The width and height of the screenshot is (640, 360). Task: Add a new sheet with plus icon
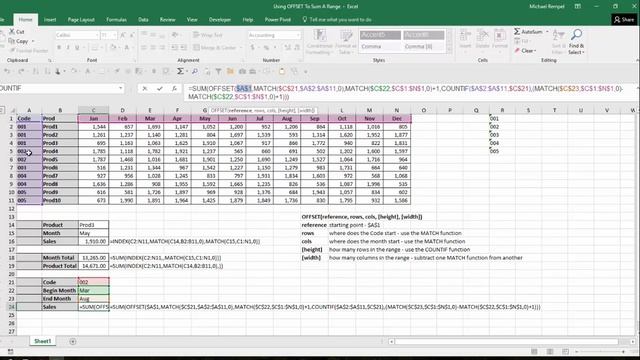[x=73, y=342]
